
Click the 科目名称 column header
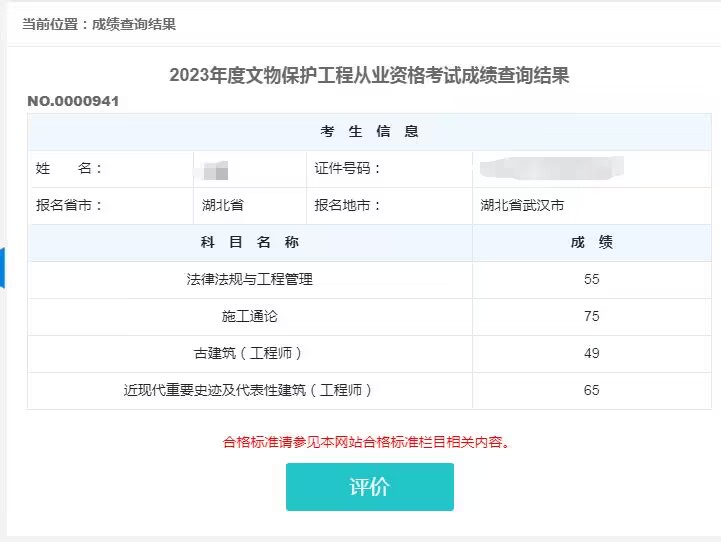(x=250, y=242)
